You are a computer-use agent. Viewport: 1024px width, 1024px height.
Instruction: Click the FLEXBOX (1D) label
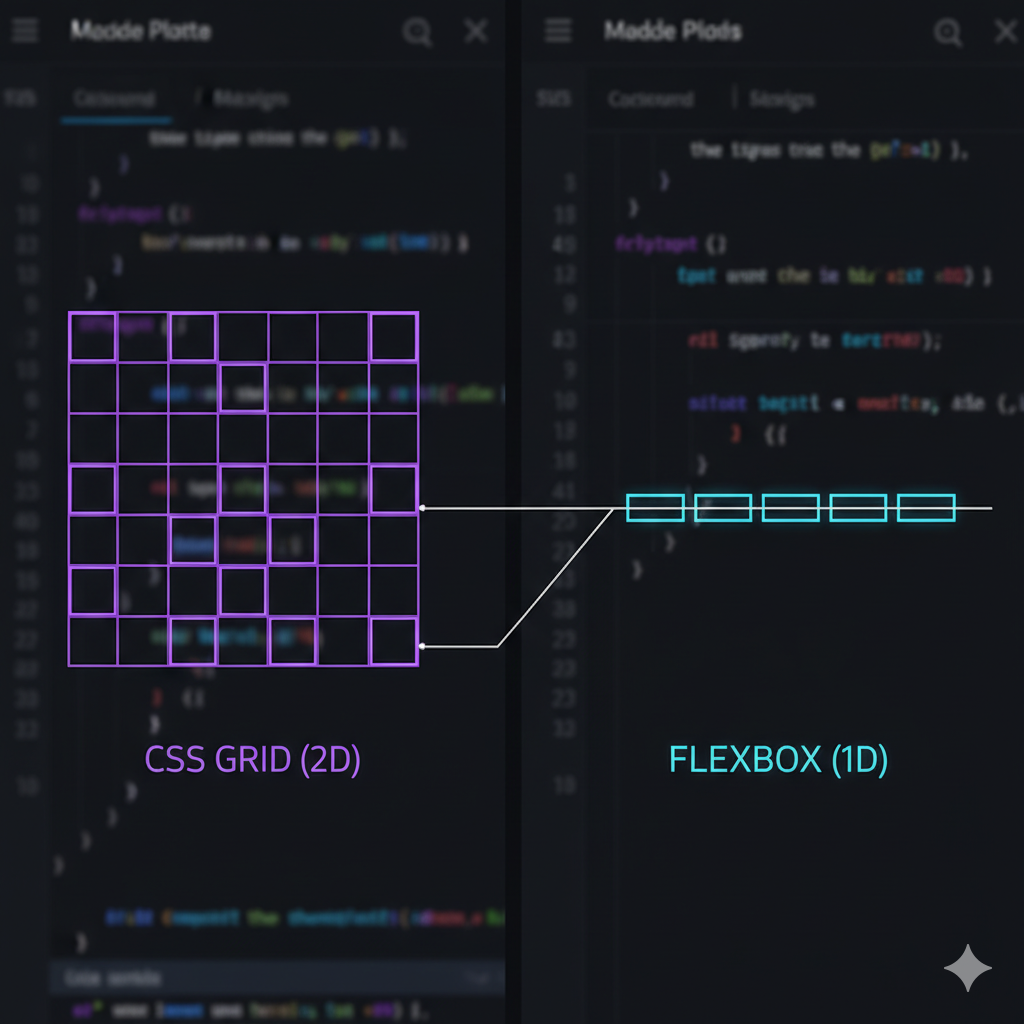point(778,760)
